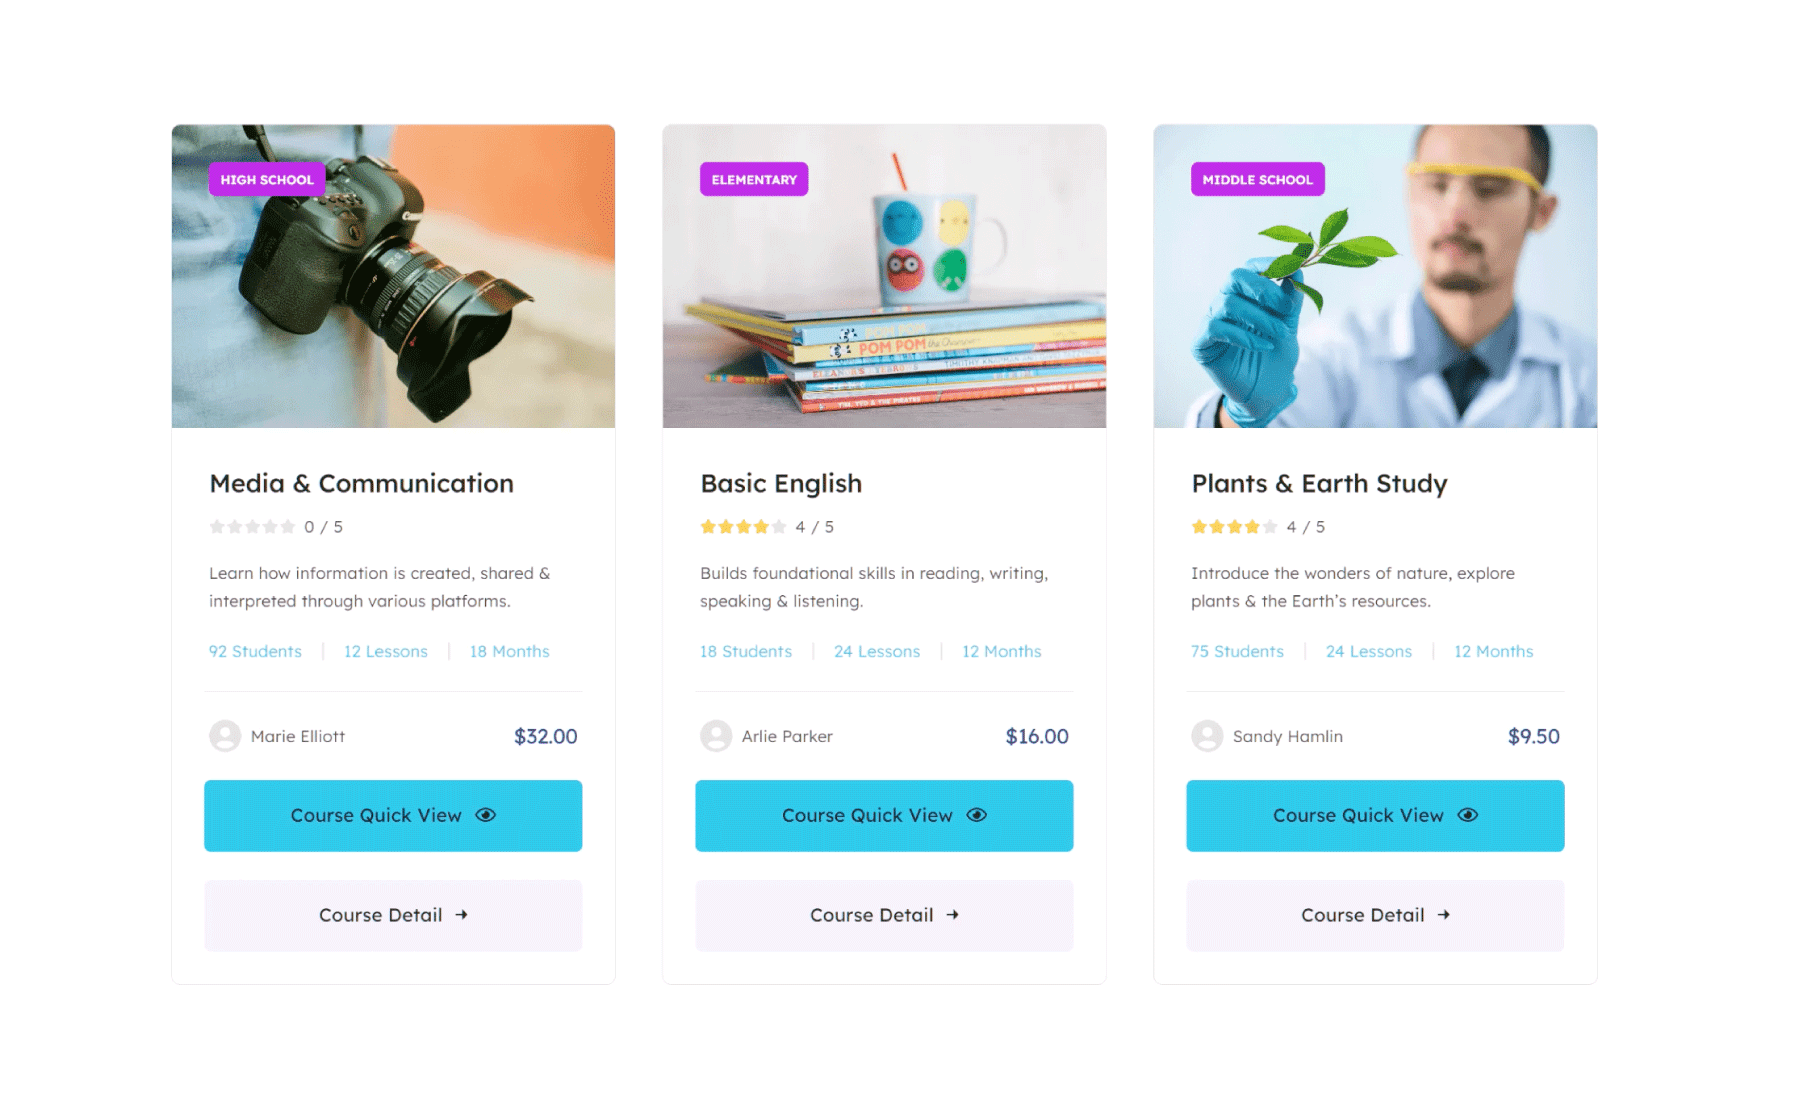Click instructor name Sandy Hamlin
The height and width of the screenshot is (1100, 1800).
(x=1287, y=736)
